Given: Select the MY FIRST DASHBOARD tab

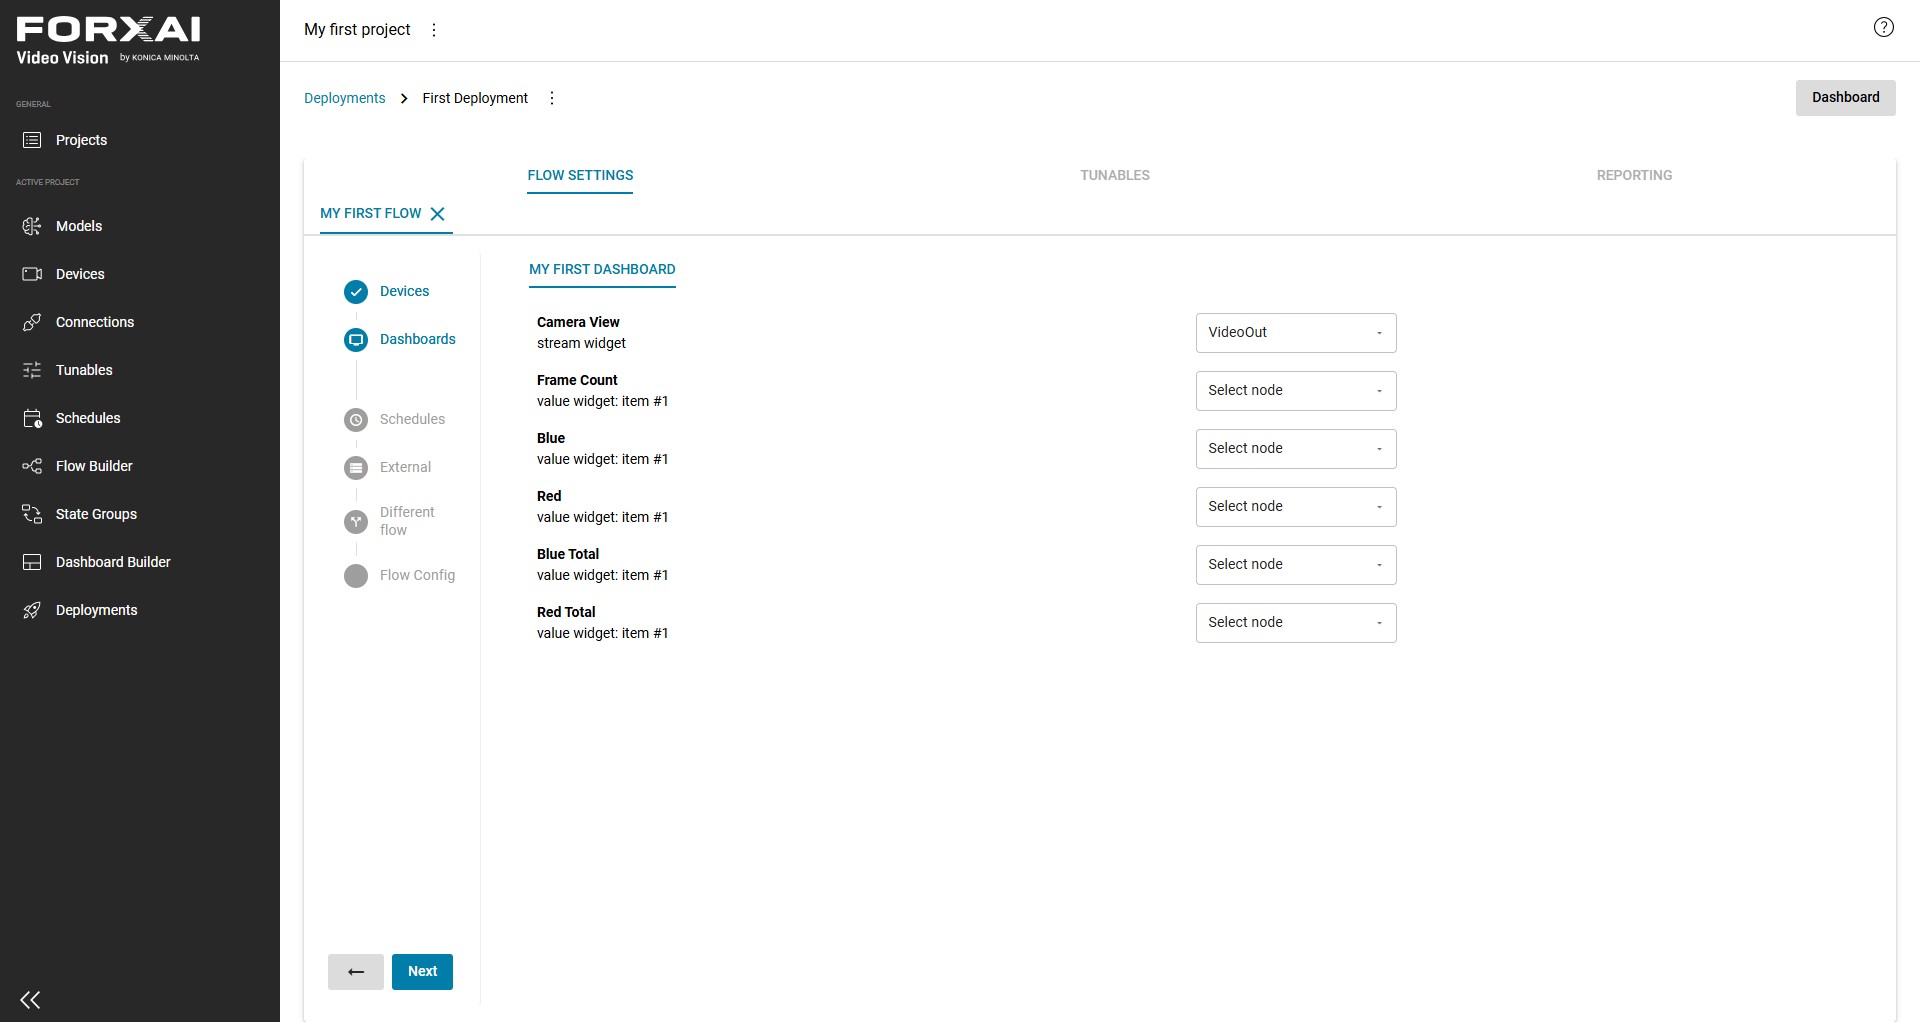Looking at the screenshot, I should (602, 269).
